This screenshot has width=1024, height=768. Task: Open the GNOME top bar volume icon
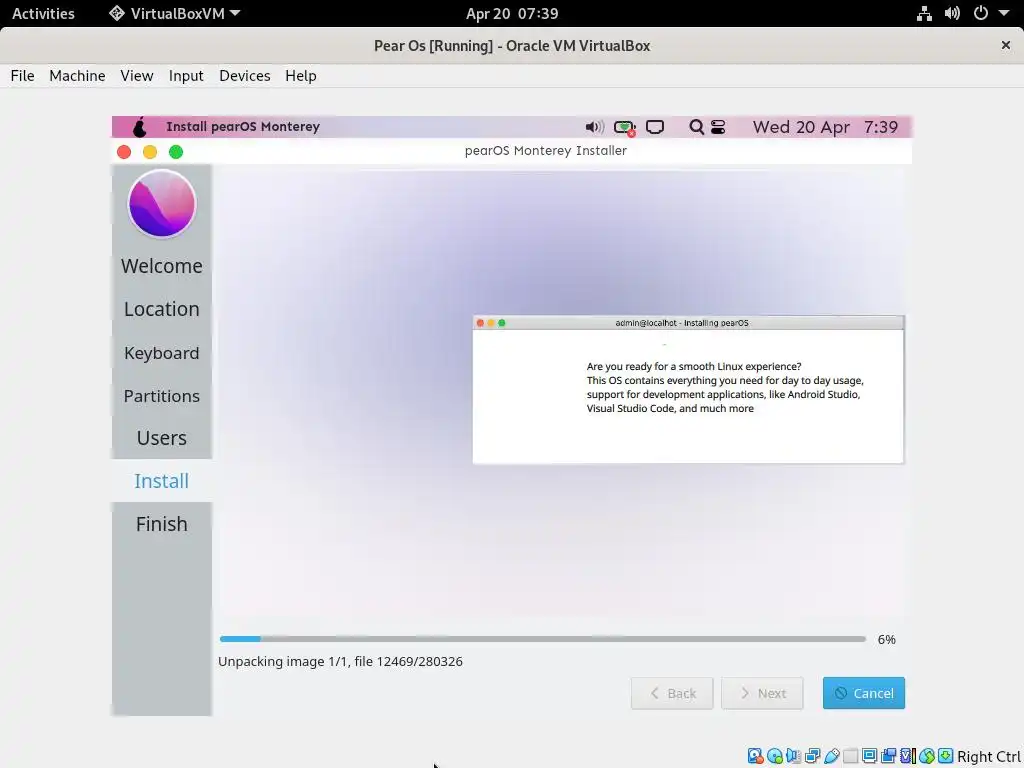coord(952,14)
